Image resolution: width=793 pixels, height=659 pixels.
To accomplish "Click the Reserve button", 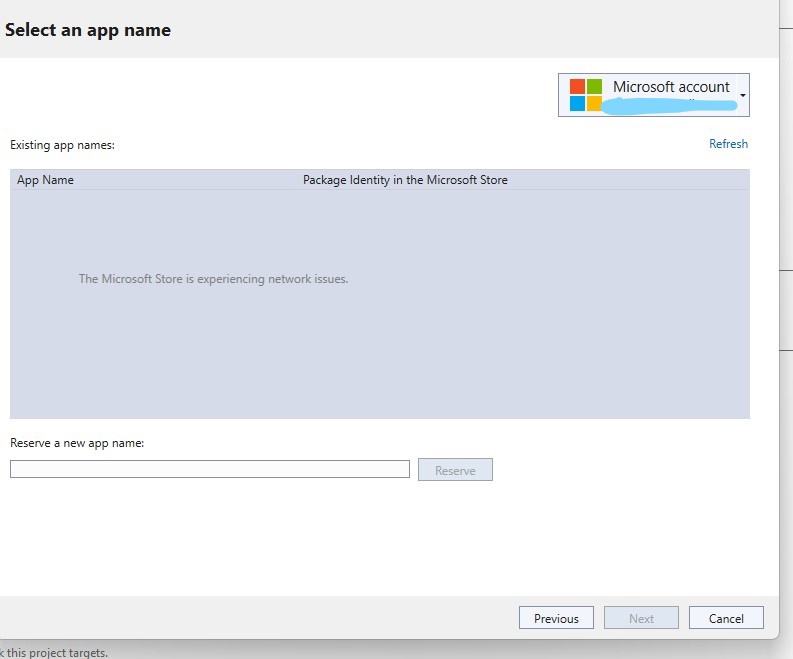I will tap(455, 470).
